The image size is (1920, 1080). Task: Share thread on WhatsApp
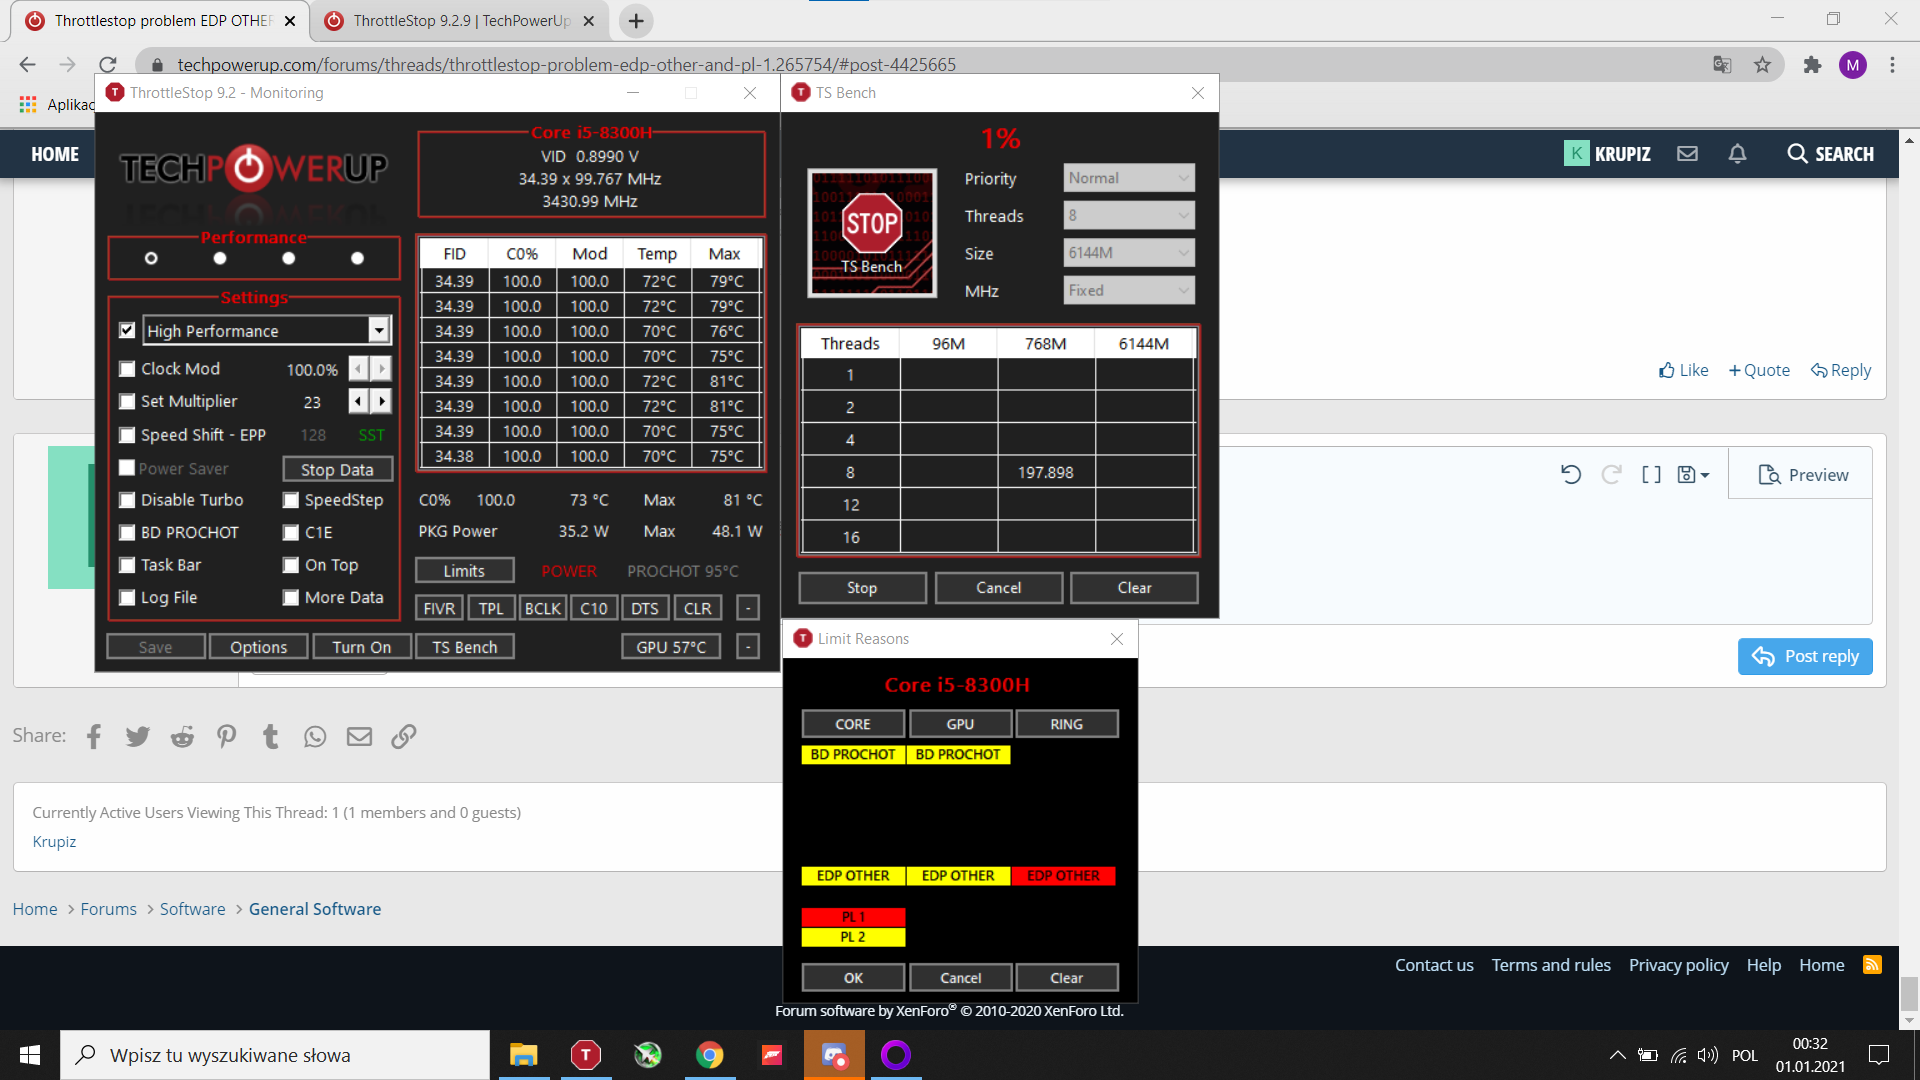[x=315, y=737]
